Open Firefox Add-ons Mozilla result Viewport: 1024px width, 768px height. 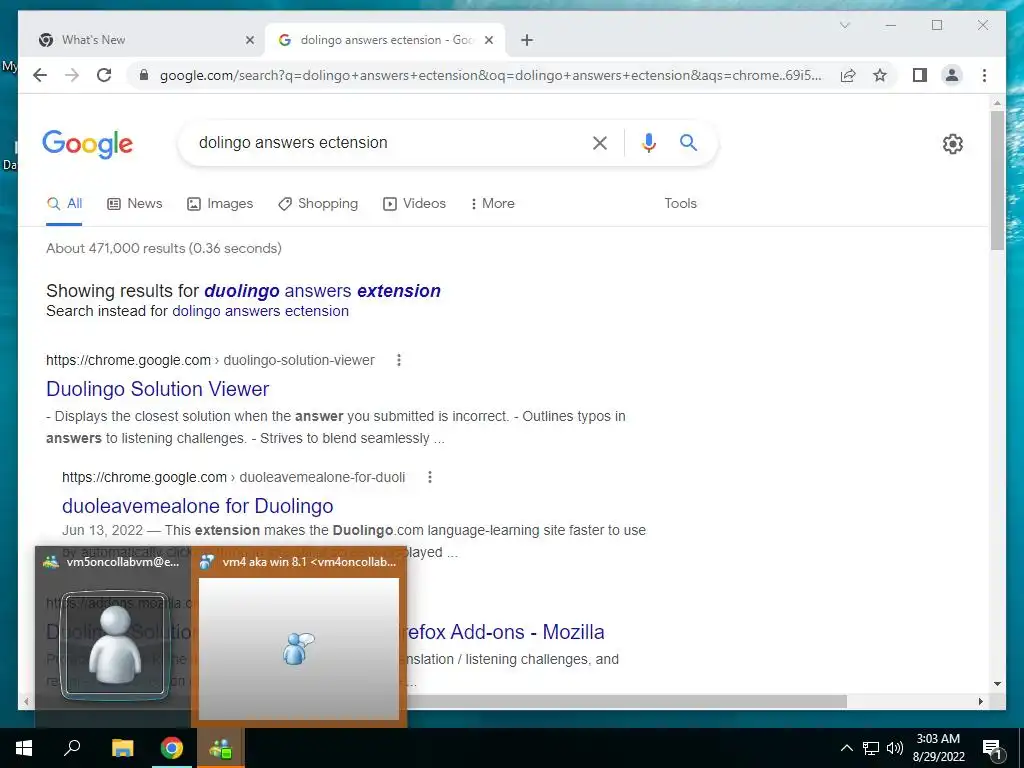[506, 632]
